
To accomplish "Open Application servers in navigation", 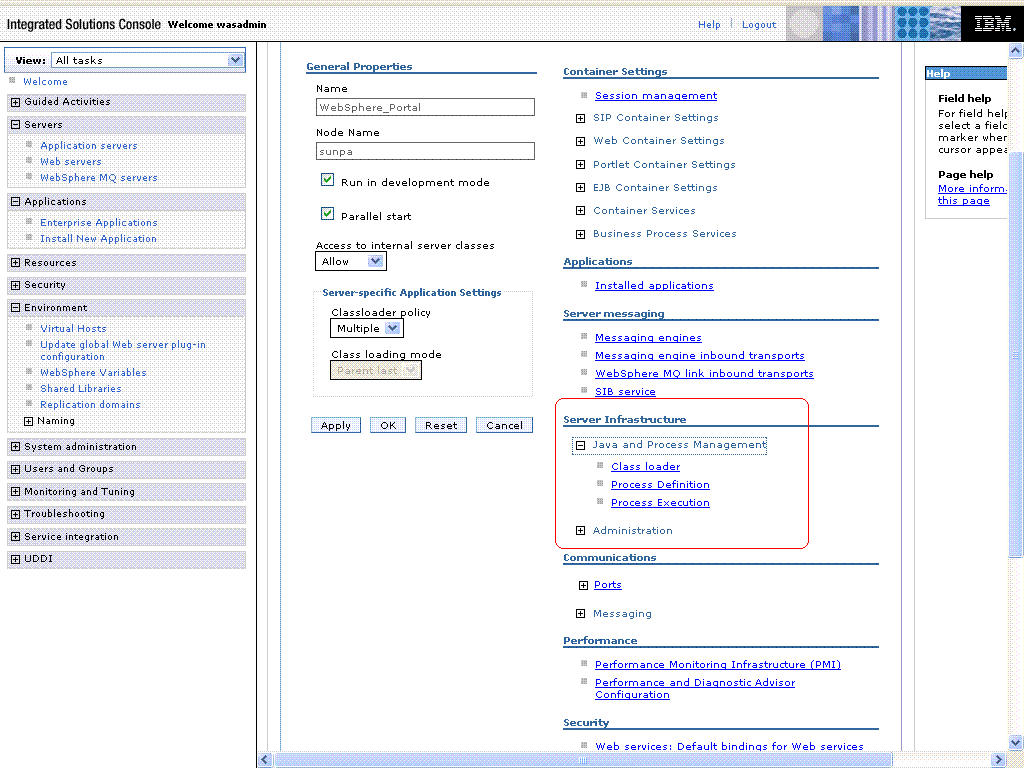I will [89, 146].
